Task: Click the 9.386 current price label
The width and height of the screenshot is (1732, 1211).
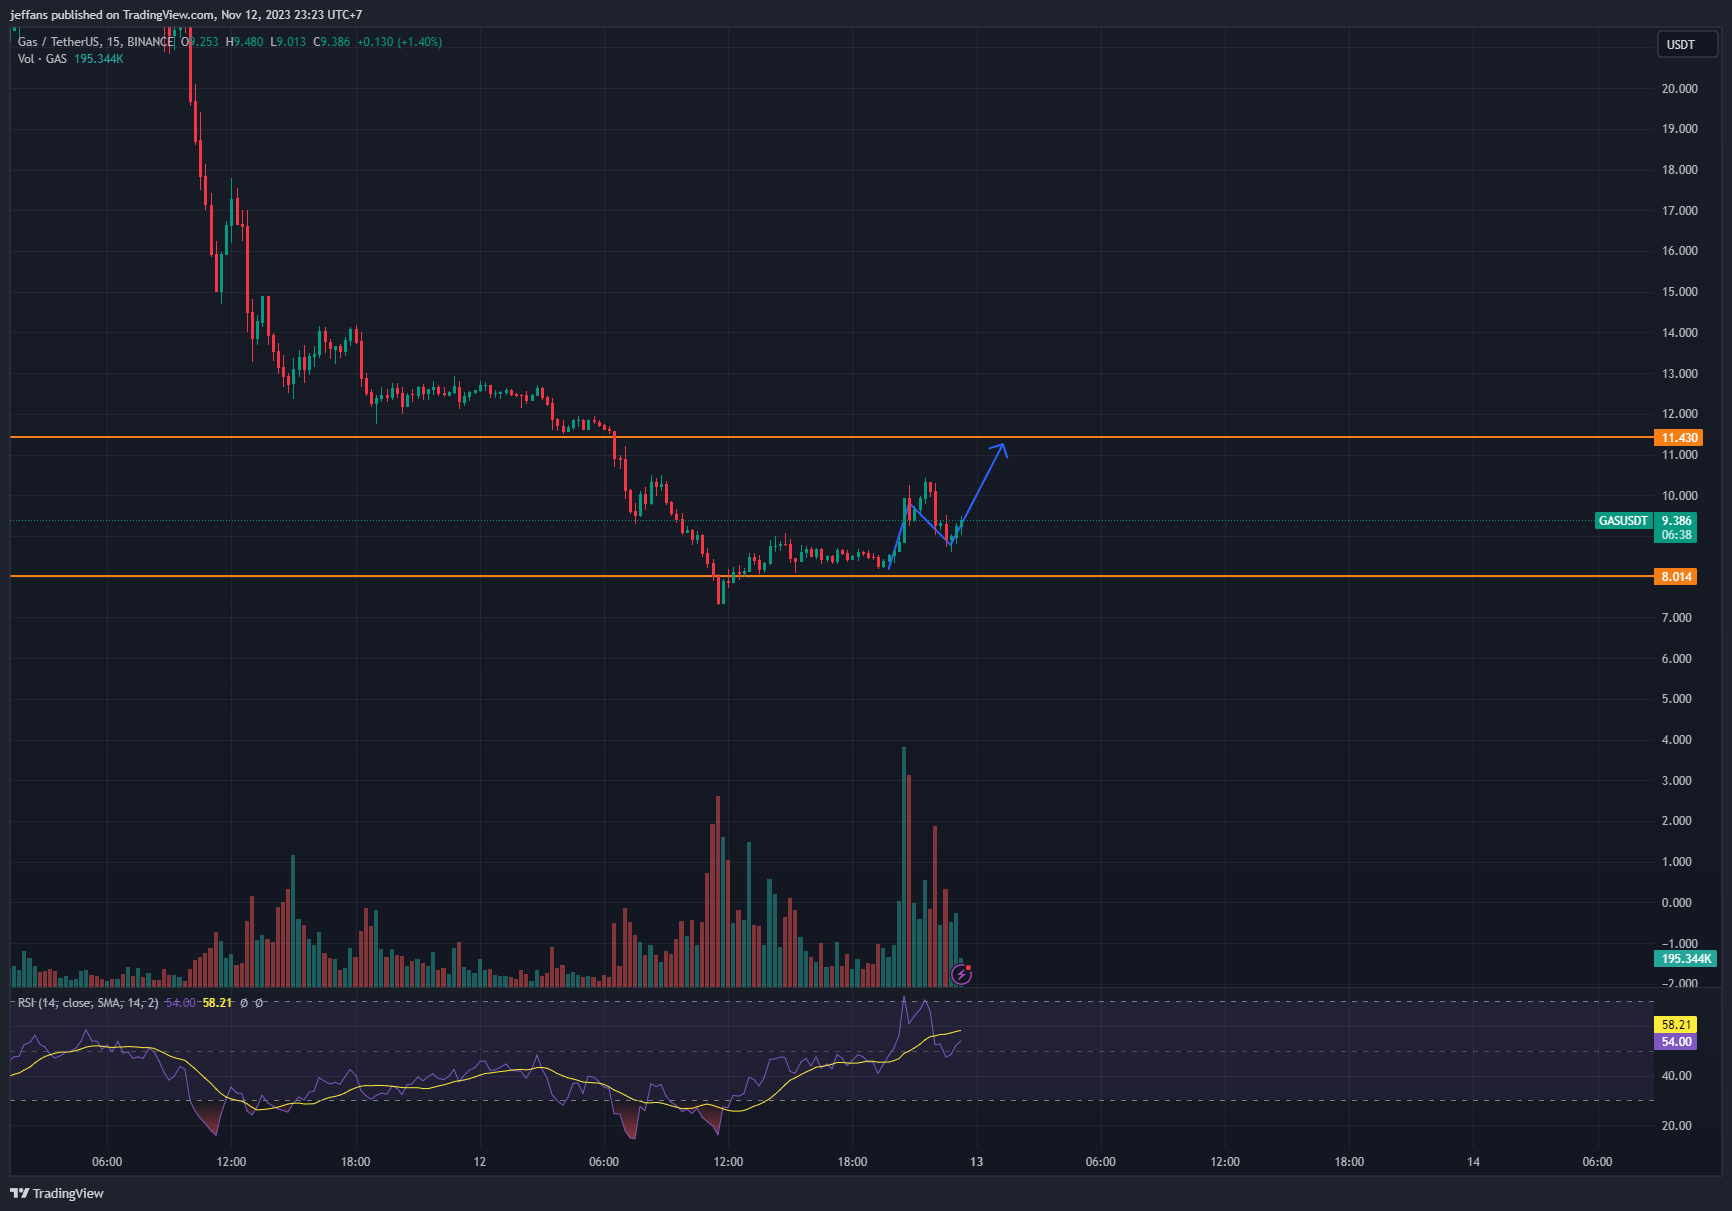Action: coord(1676,521)
